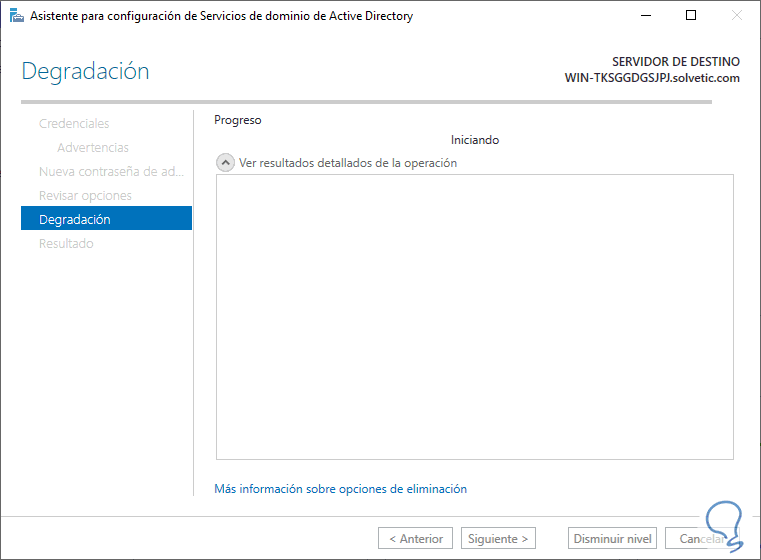The image size is (761, 560).
Task: Click the Progreso label
Action: [x=237, y=120]
